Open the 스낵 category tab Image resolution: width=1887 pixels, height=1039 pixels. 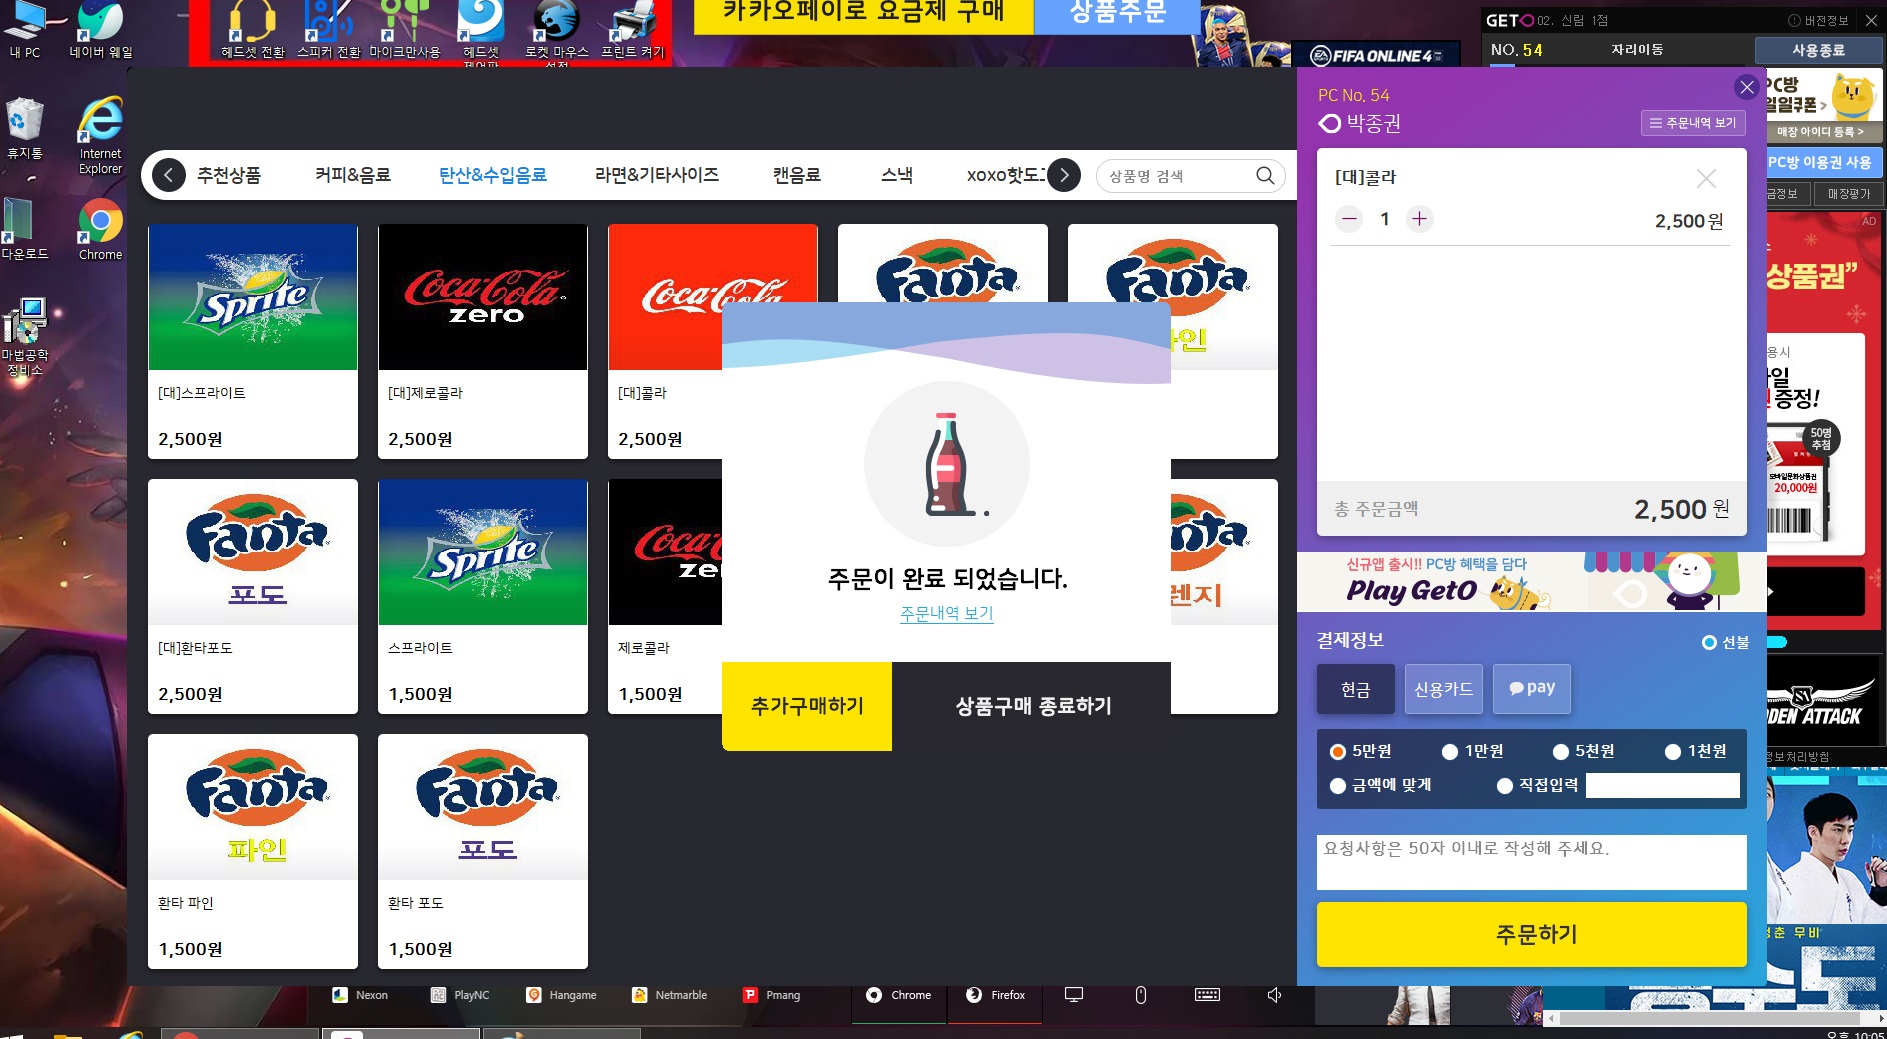click(x=897, y=175)
